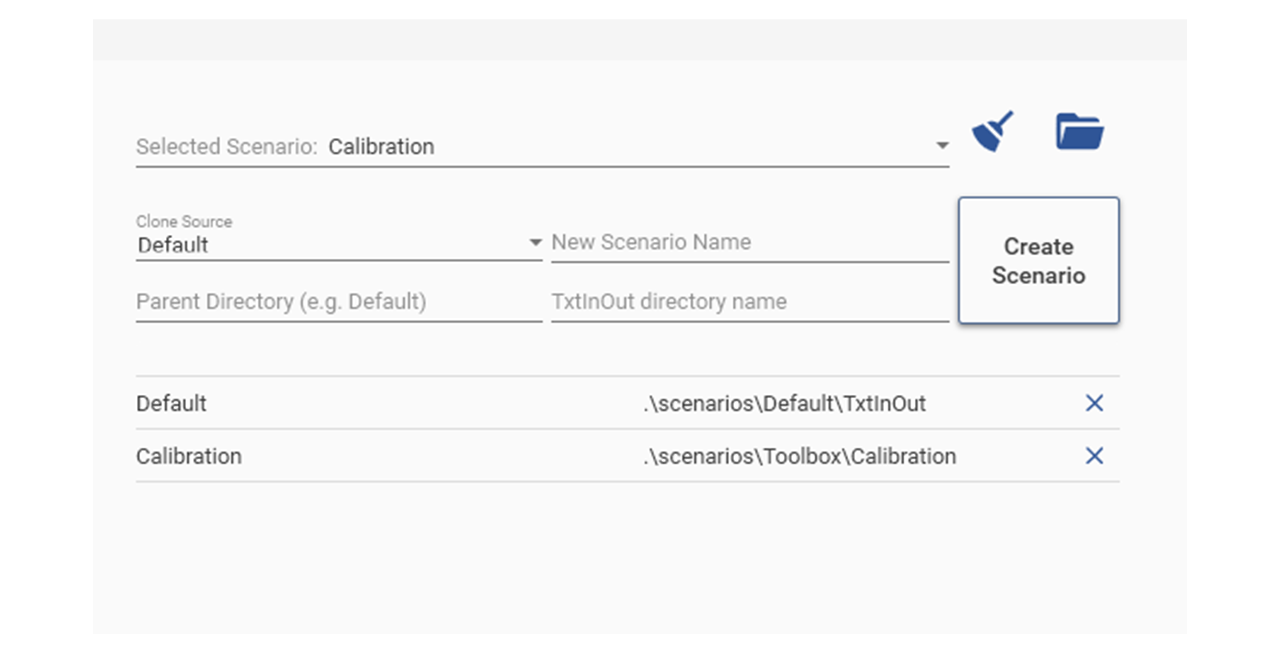The height and width of the screenshot is (653, 1280).
Task: Click empty area below the scenario list
Action: pyautogui.click(x=639, y=560)
